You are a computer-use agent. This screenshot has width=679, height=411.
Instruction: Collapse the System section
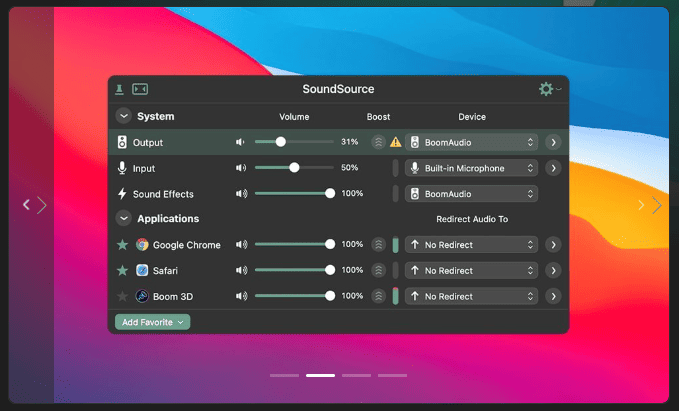coord(123,116)
